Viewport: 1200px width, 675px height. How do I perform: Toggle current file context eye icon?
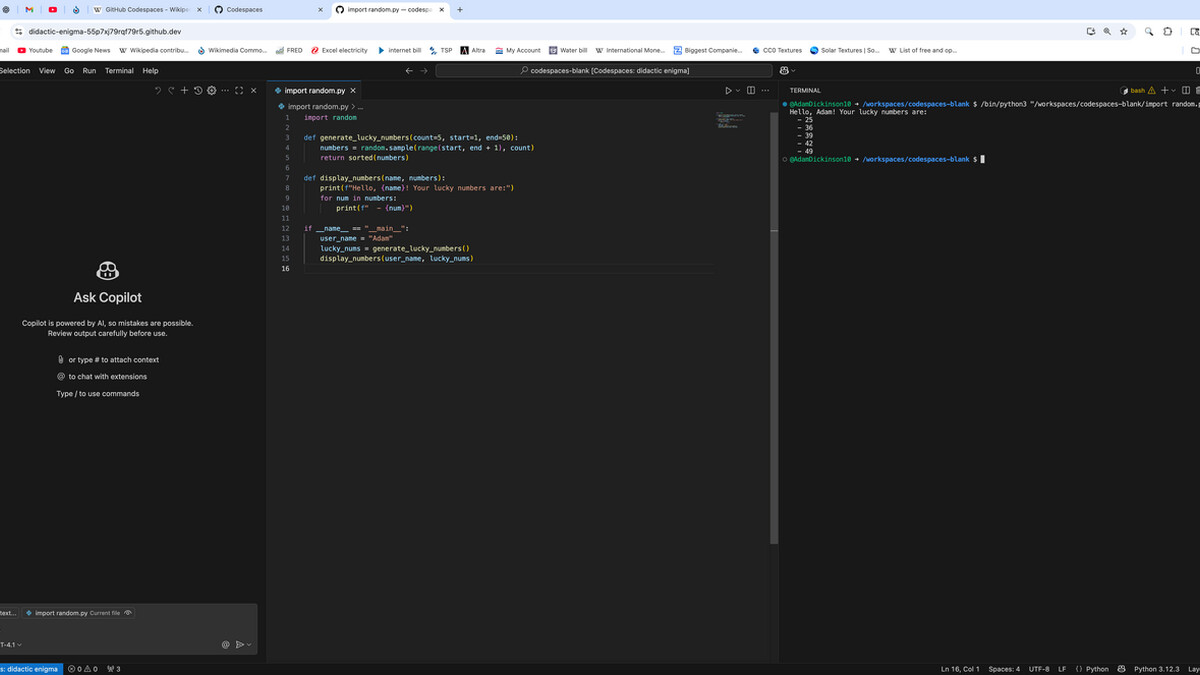coord(128,613)
